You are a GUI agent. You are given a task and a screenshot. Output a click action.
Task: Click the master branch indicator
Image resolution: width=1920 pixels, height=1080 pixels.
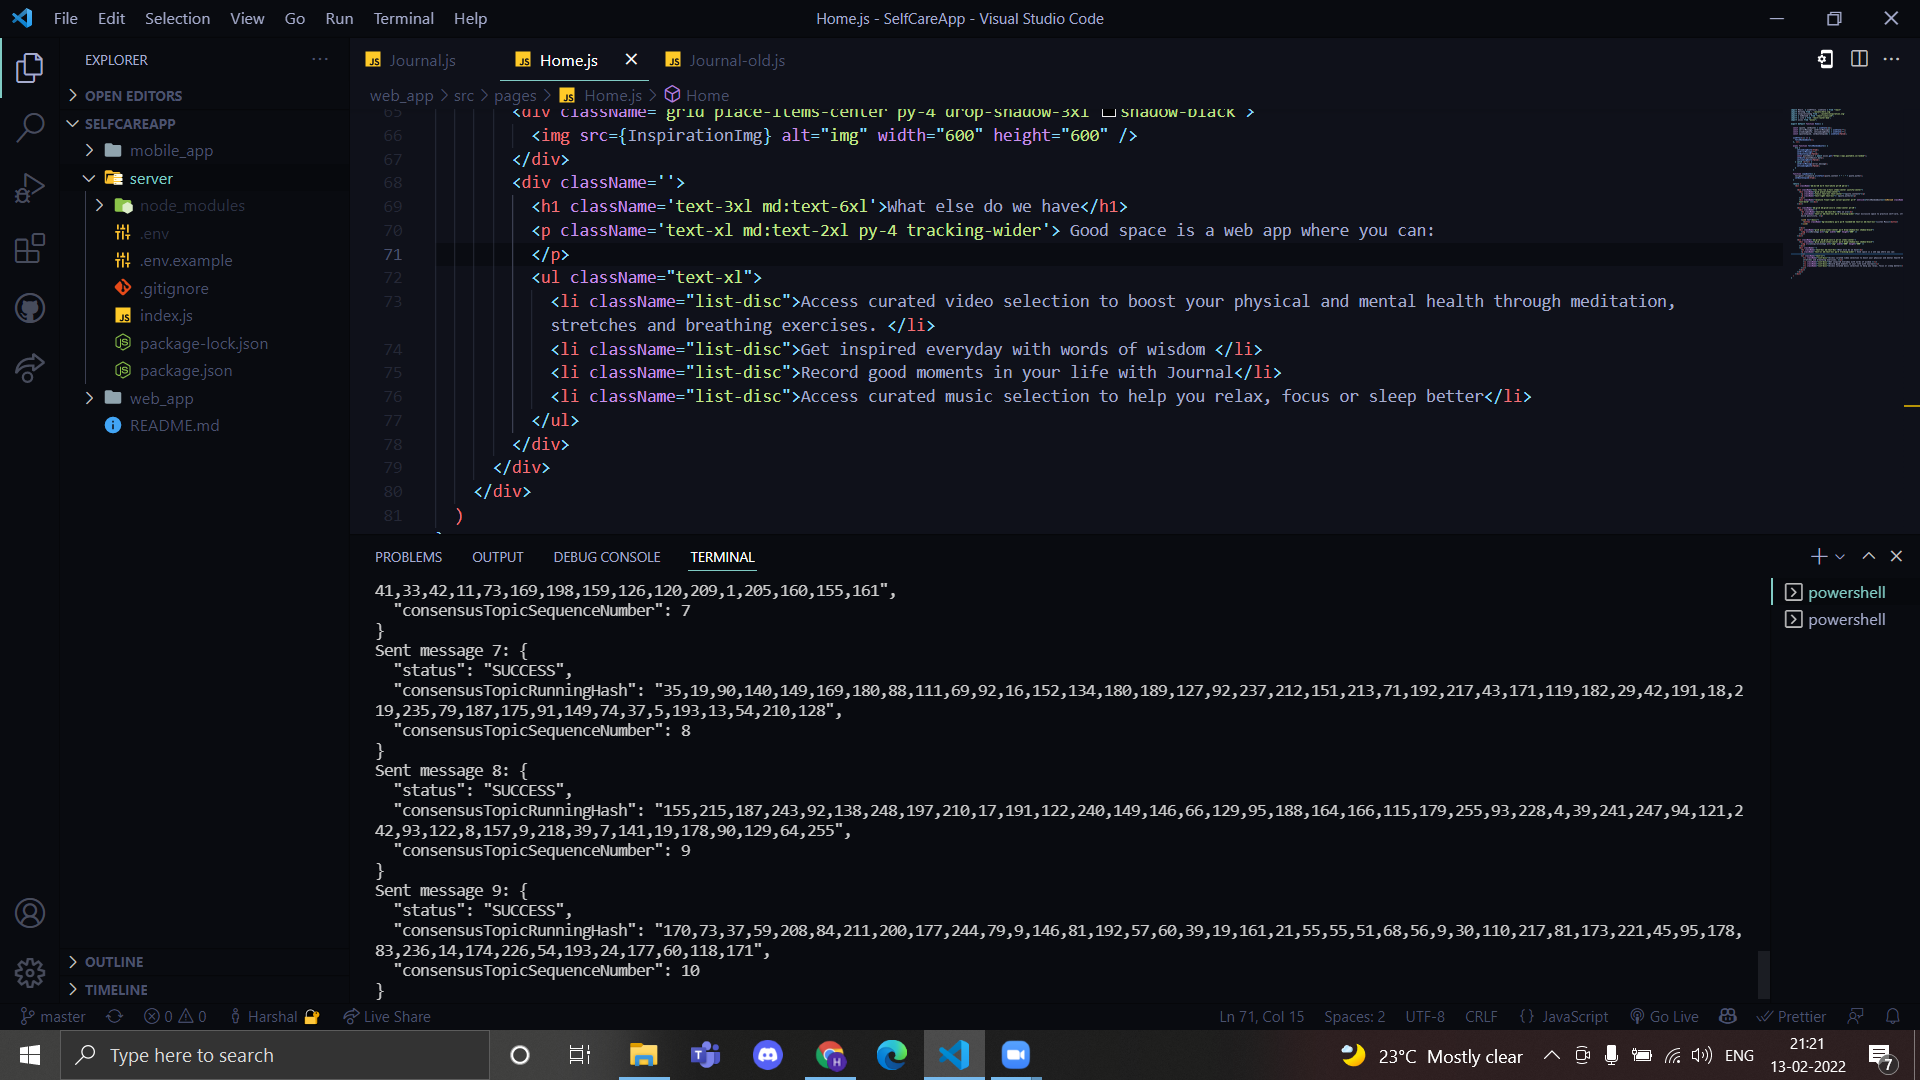pos(53,1016)
